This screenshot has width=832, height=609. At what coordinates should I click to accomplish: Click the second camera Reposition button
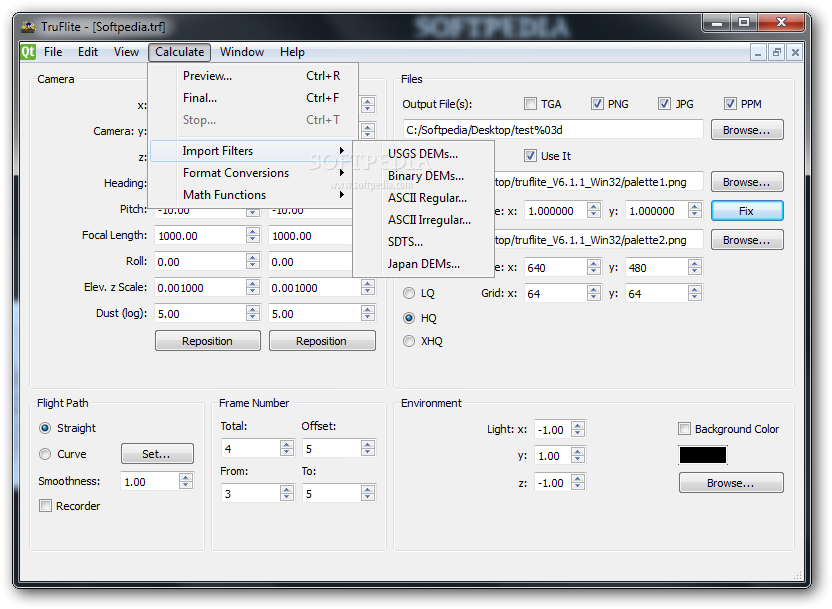pyautogui.click(x=322, y=341)
